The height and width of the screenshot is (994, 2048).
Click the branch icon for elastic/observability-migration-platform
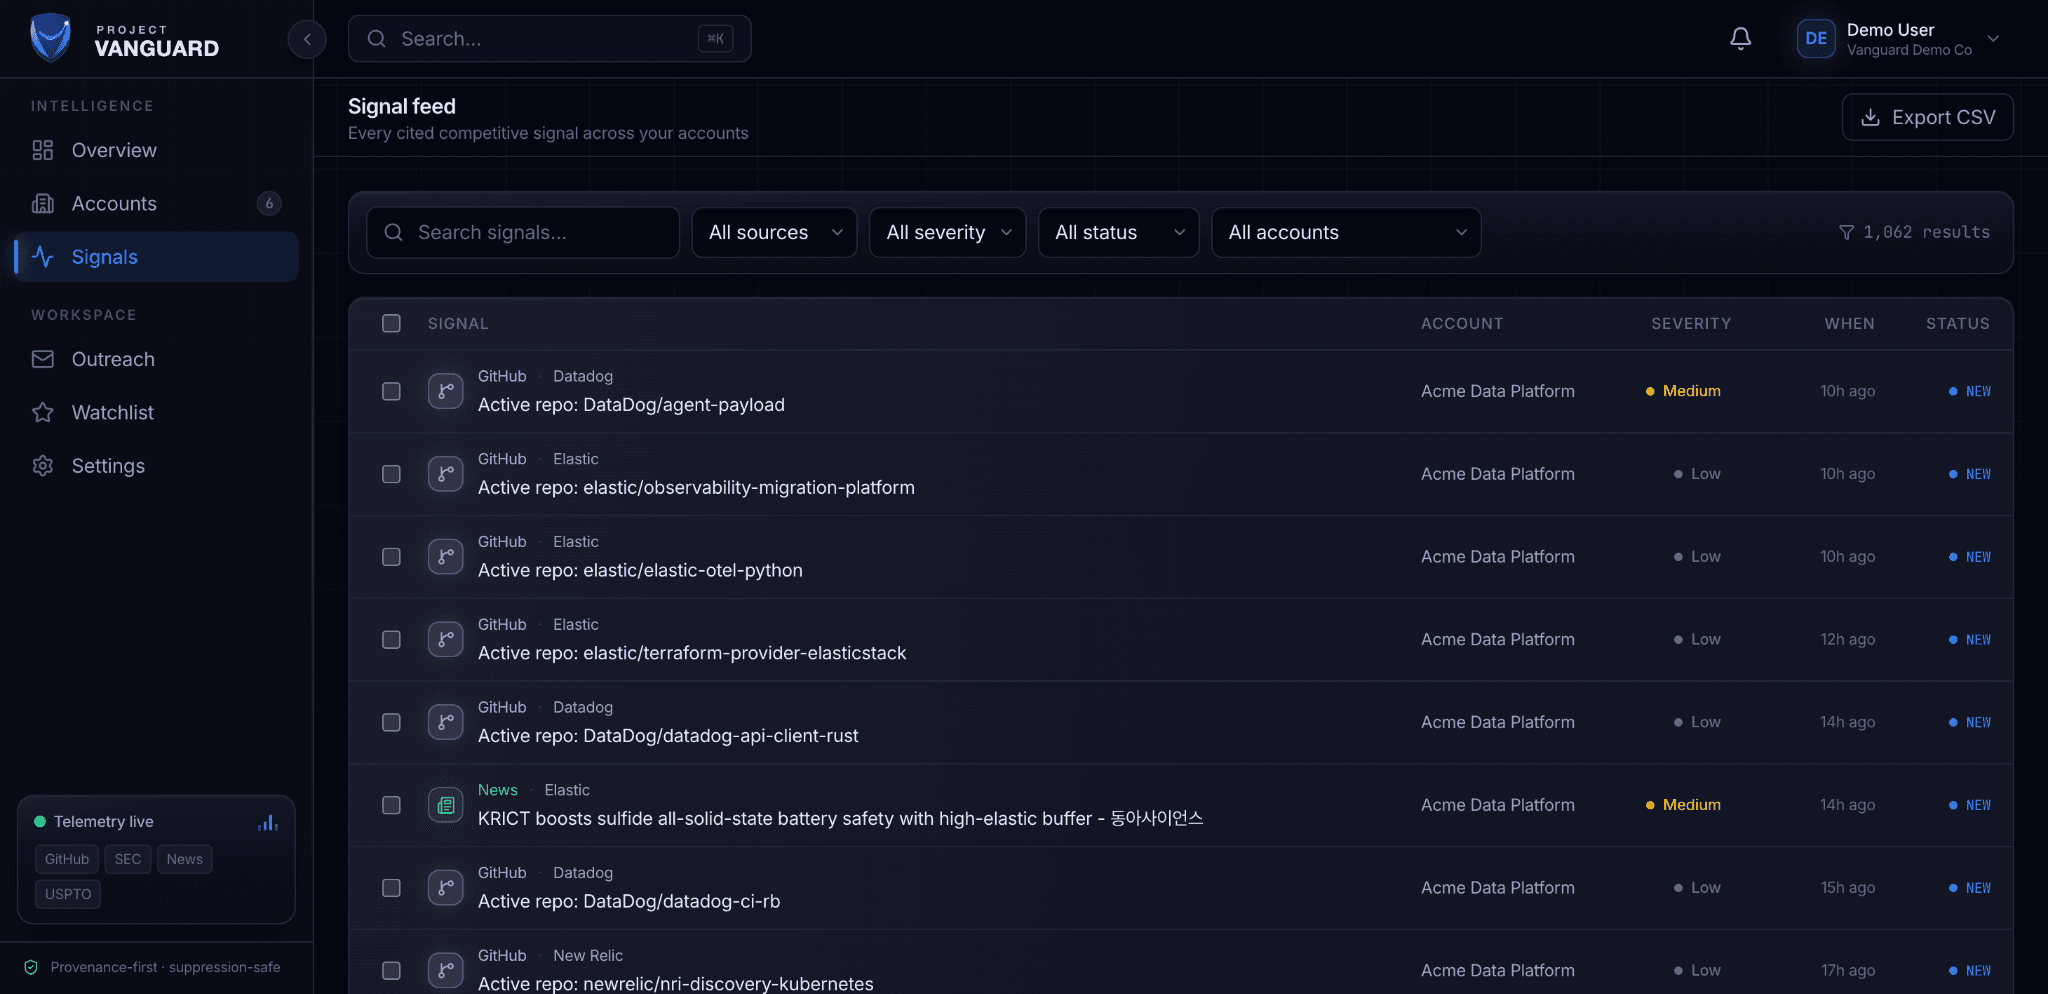pos(445,474)
